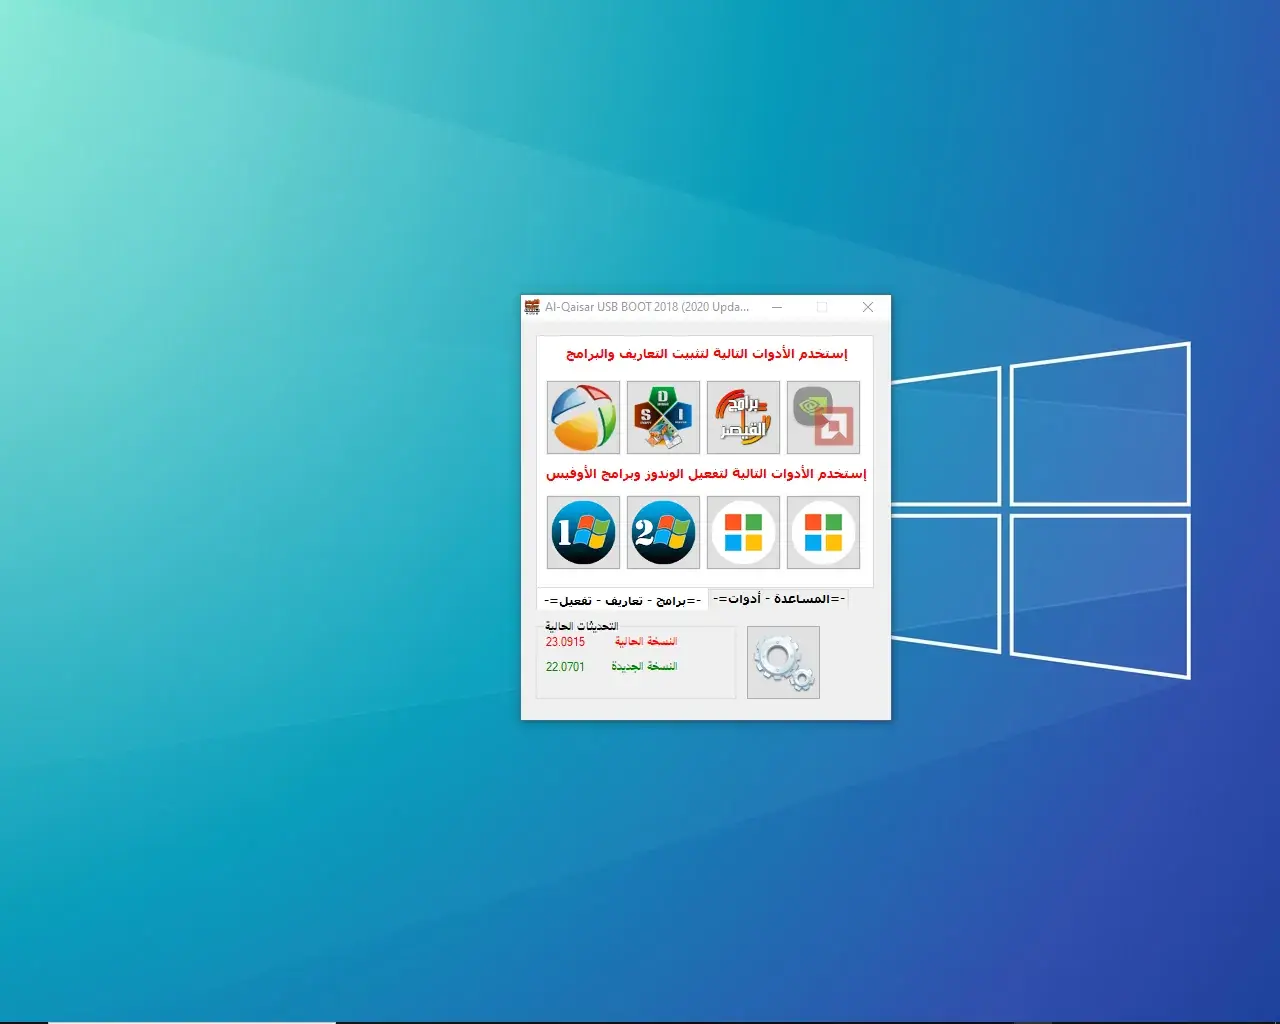Click the new version number 22.0701
Viewport: 1280px width, 1024px height.
(x=565, y=667)
